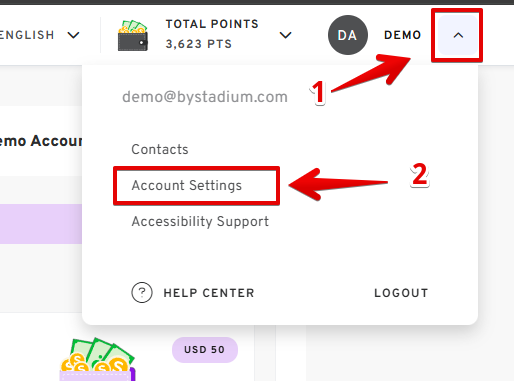Choose Accessibility Support menu entry
The height and width of the screenshot is (381, 514).
pyautogui.click(x=200, y=222)
